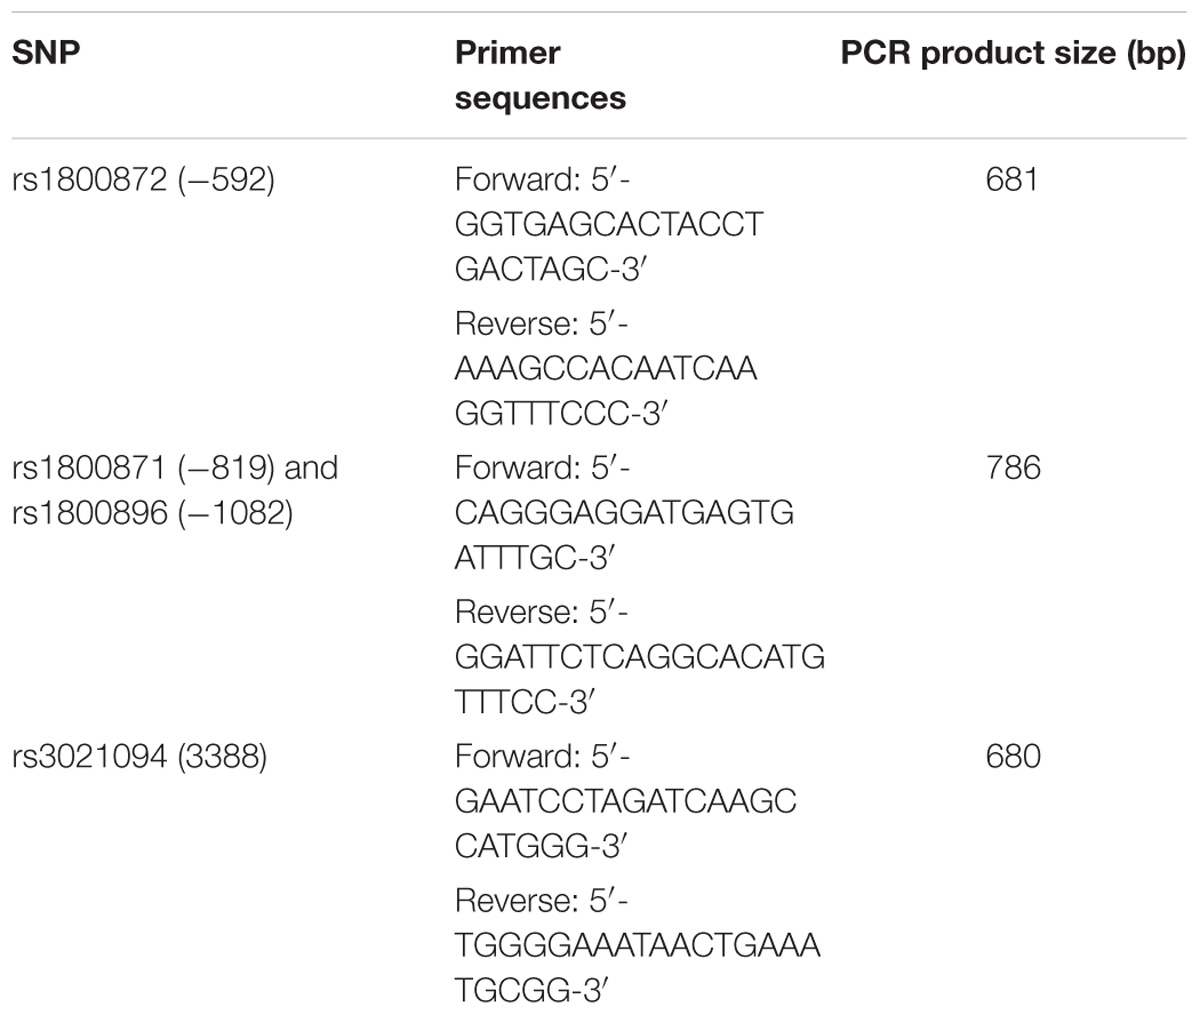1200x1015 pixels.
Task: Click reverse primer AAAGCCACAATCAA sequence line
Action: coord(605,368)
